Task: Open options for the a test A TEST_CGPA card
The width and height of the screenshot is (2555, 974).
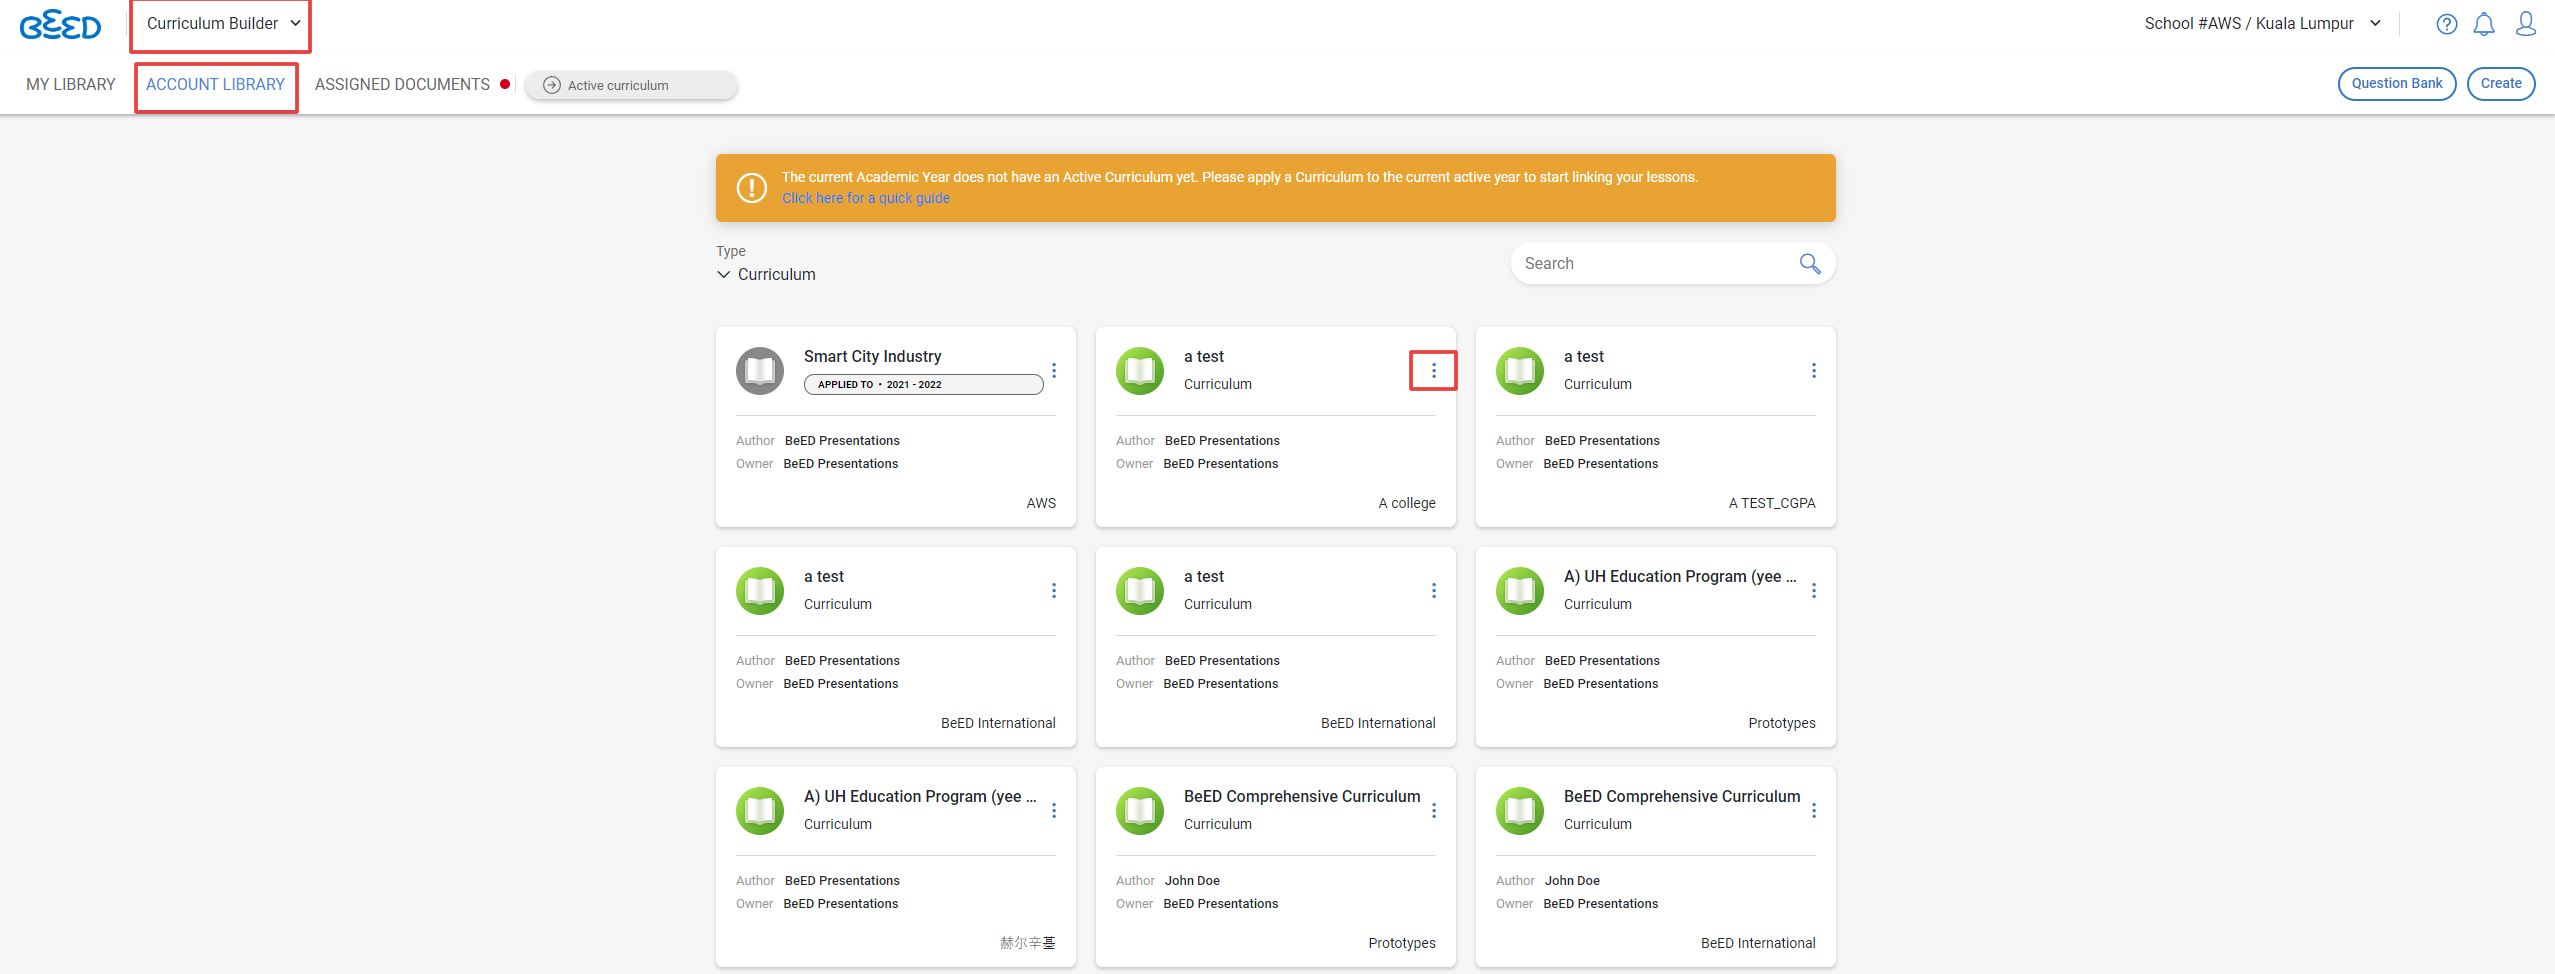Action: 1813,370
